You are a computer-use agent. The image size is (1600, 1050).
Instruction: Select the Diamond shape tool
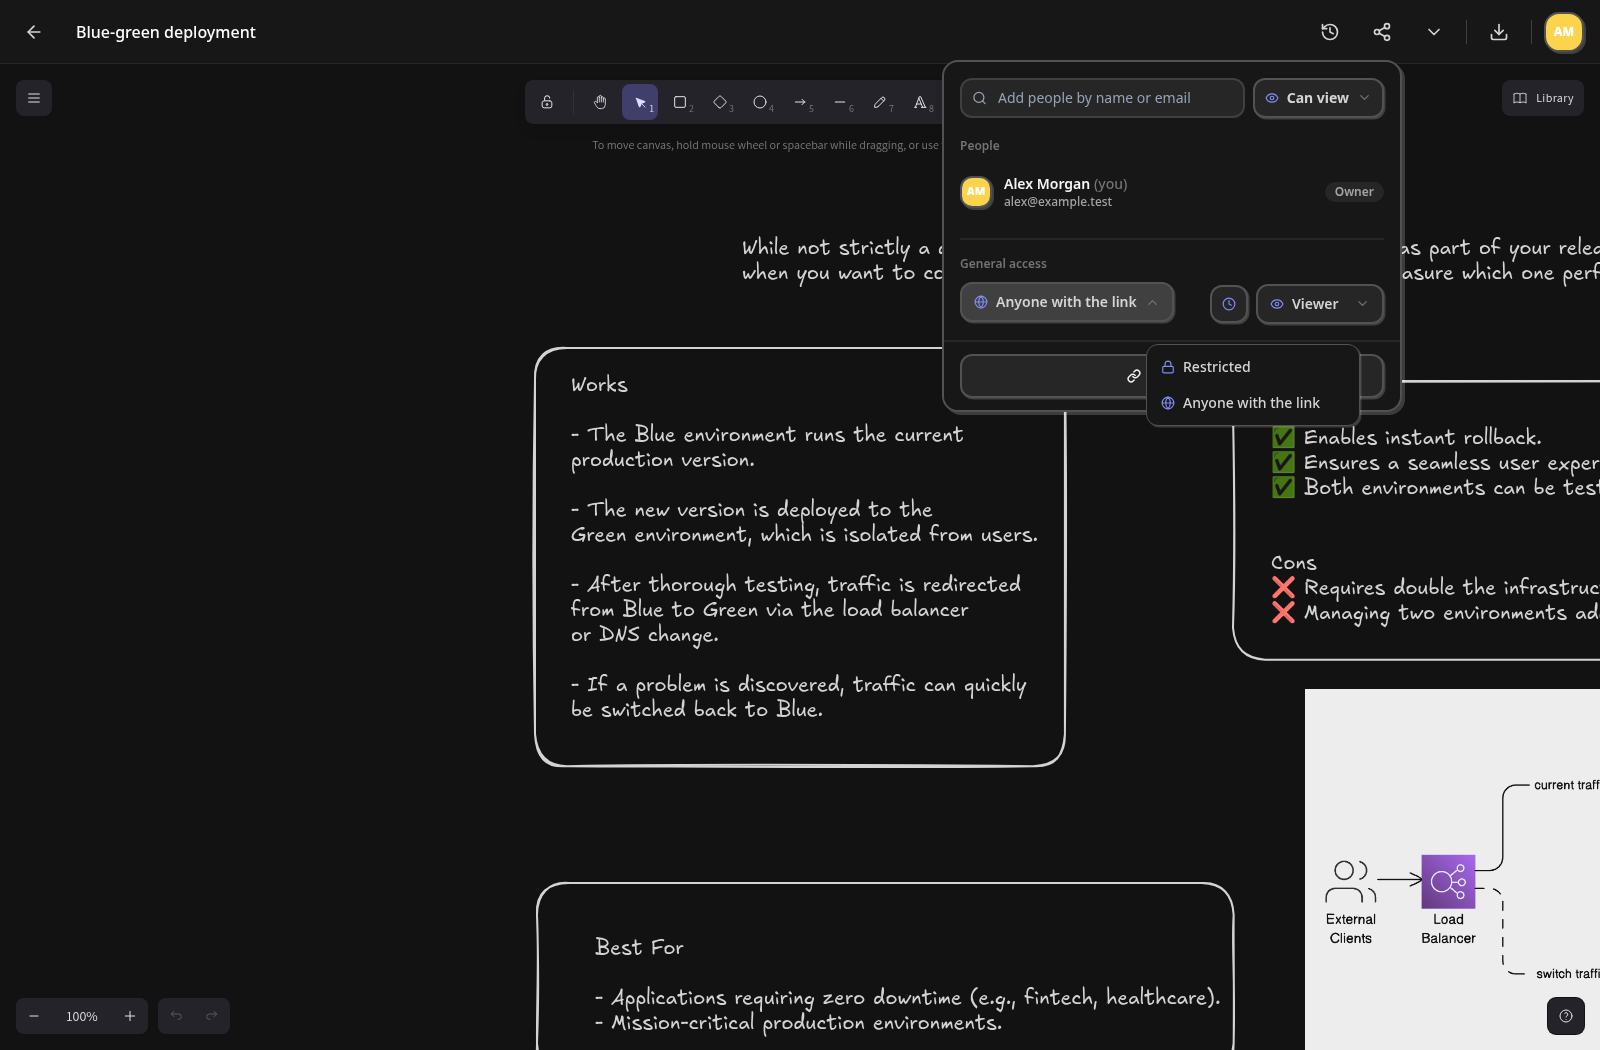[x=720, y=102]
